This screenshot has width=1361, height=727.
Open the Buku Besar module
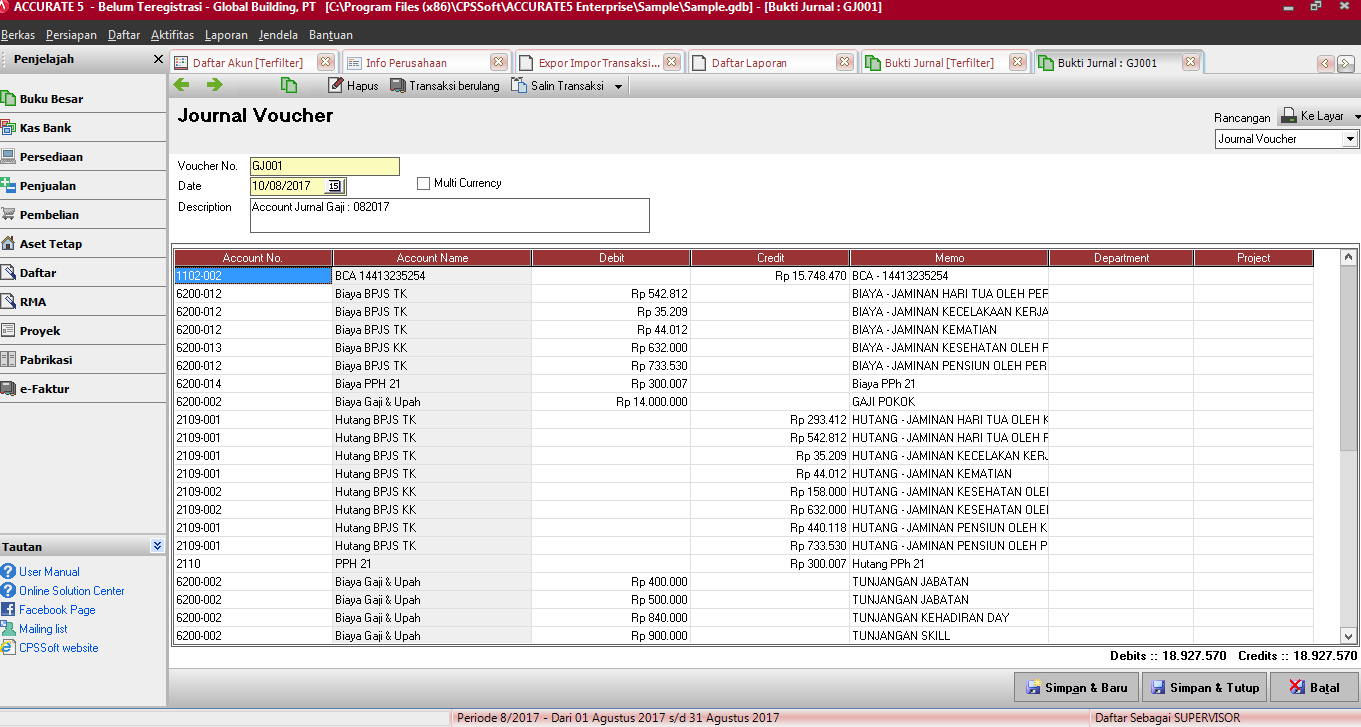(51, 99)
